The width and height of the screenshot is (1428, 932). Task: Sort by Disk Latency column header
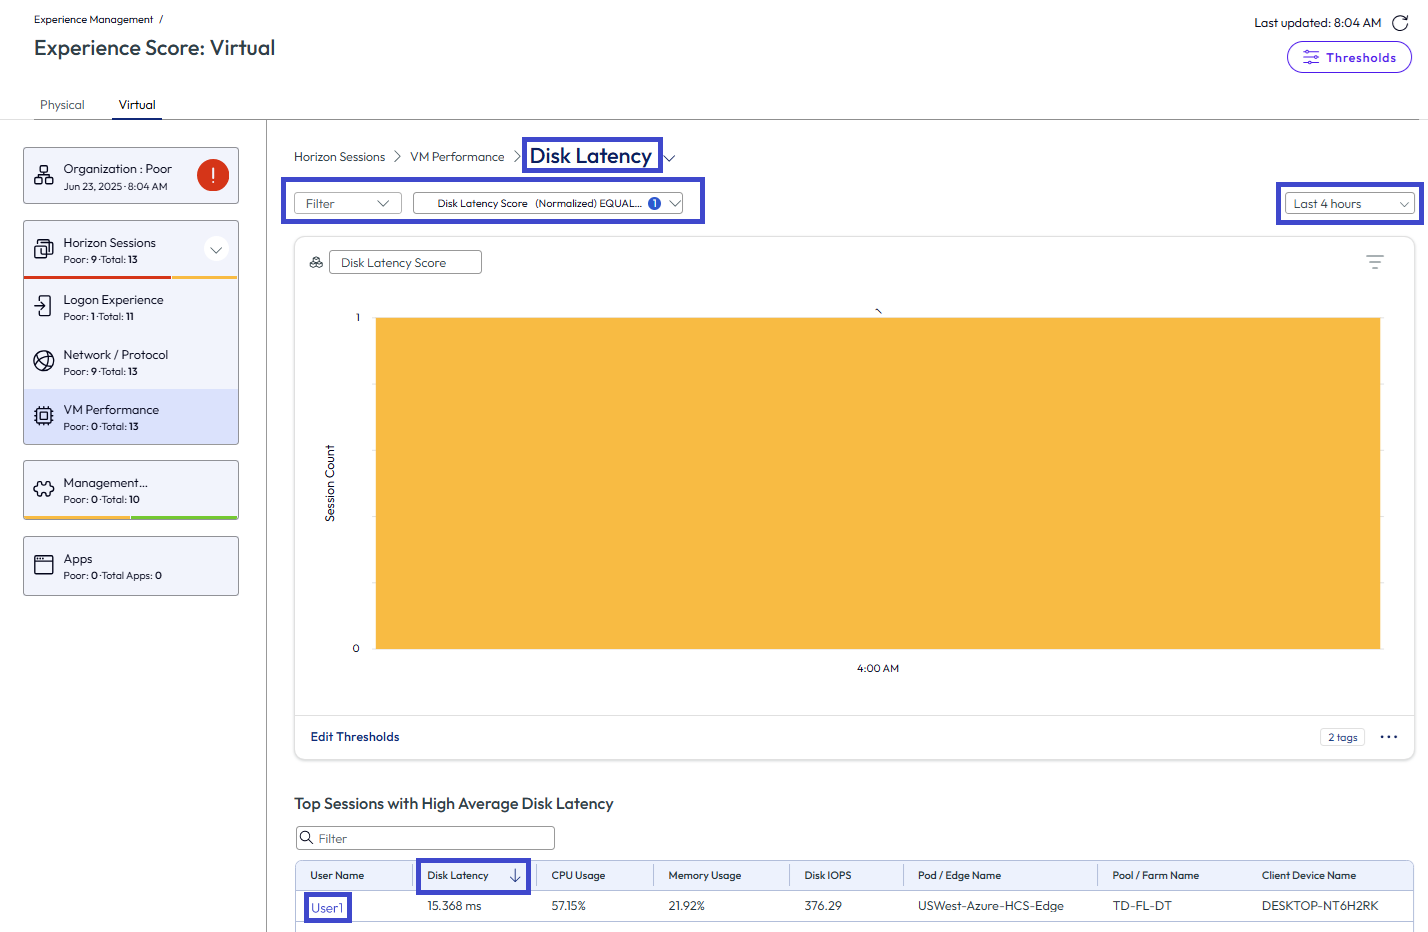click(458, 875)
